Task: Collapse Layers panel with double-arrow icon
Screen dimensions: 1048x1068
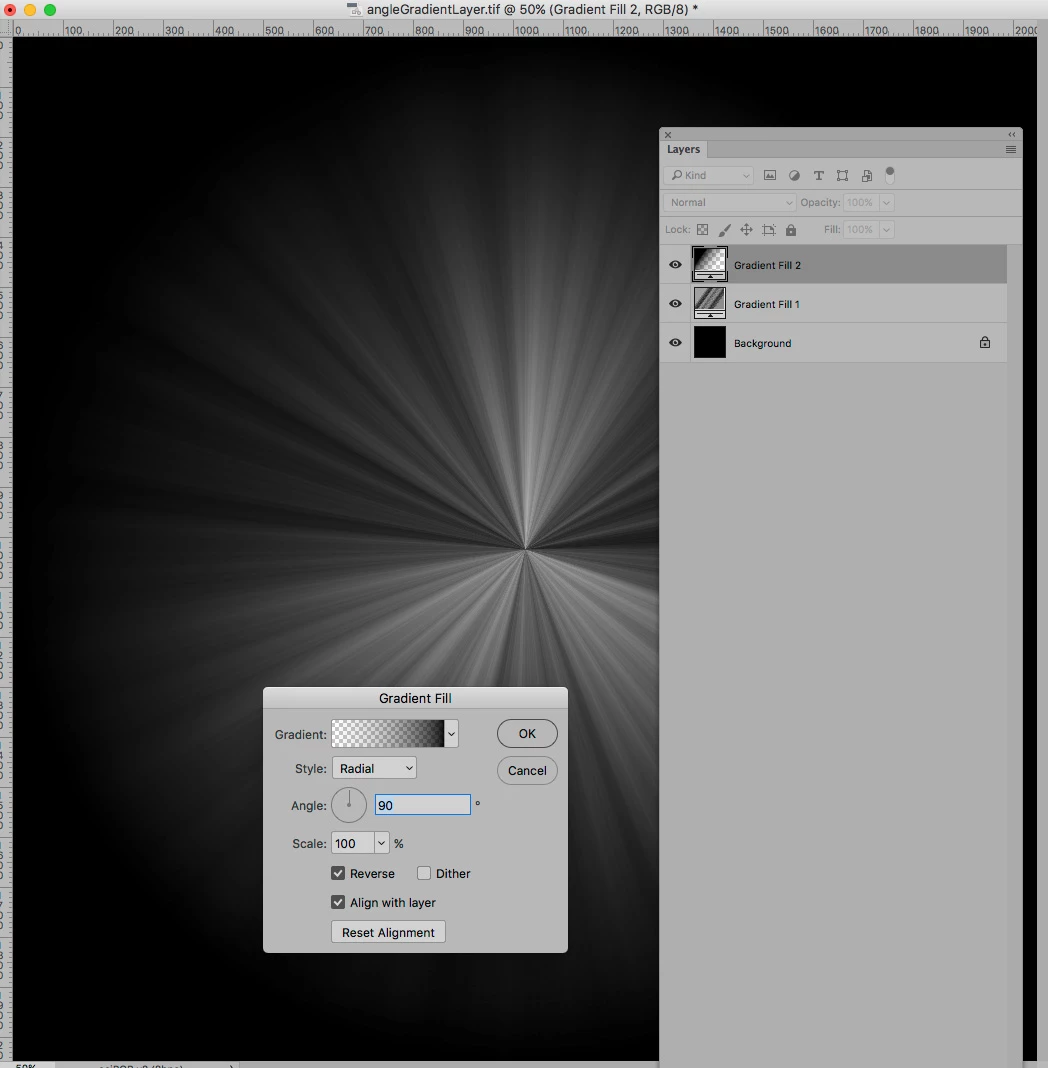Action: tap(1012, 134)
